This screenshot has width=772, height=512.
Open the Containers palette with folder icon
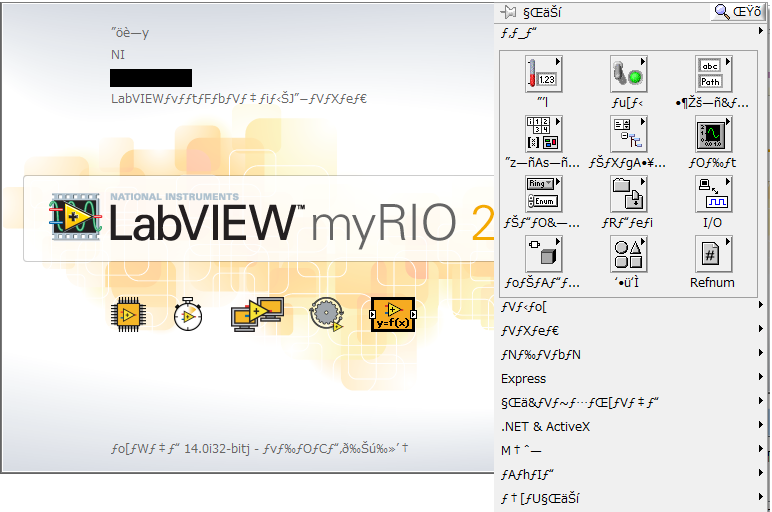click(629, 194)
